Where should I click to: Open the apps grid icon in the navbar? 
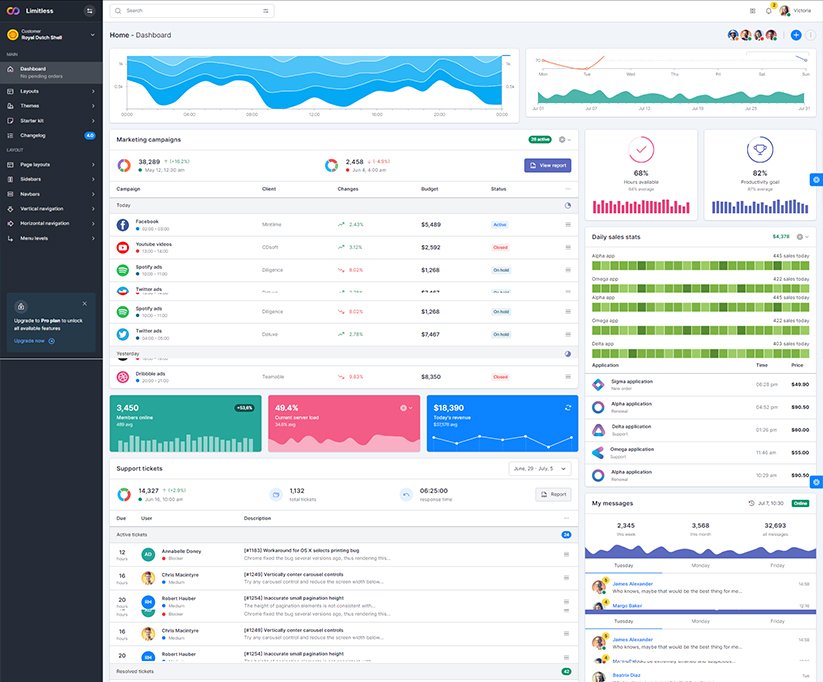[752, 11]
